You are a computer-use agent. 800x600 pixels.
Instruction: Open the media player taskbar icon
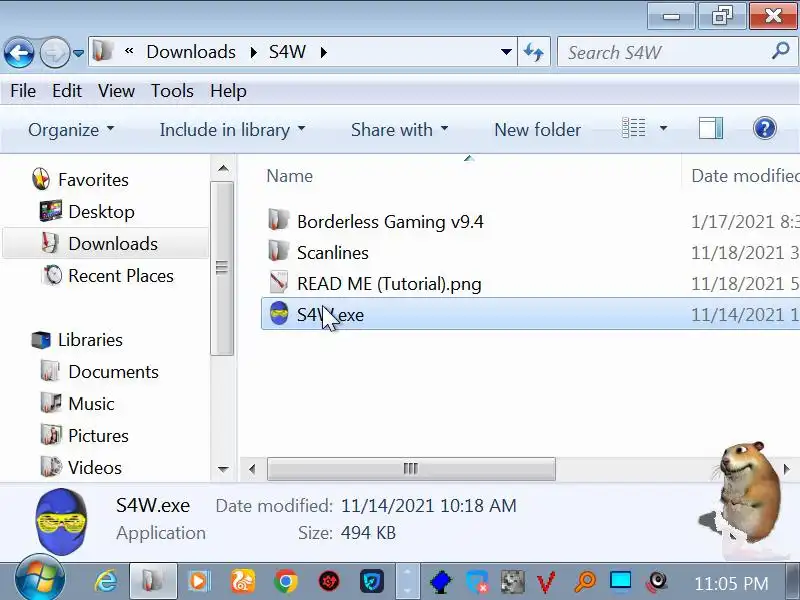[199, 581]
